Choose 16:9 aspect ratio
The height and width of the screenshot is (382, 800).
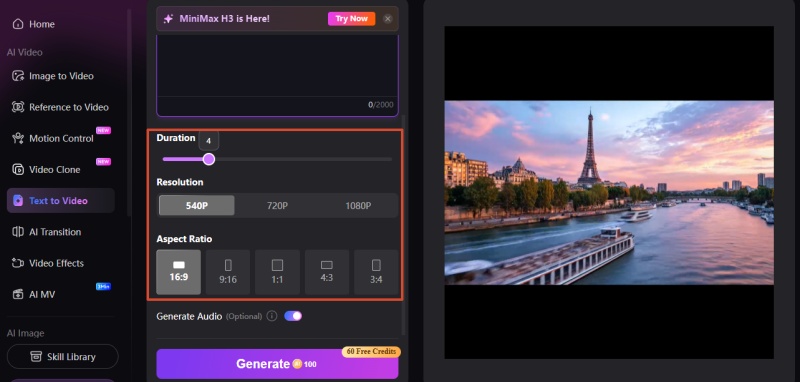(x=179, y=272)
